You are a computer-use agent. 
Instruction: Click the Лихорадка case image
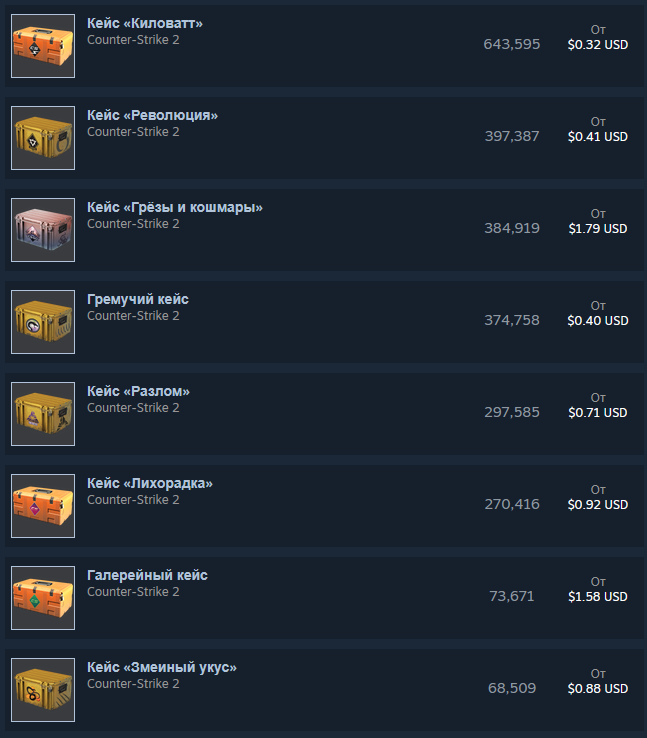pos(43,506)
